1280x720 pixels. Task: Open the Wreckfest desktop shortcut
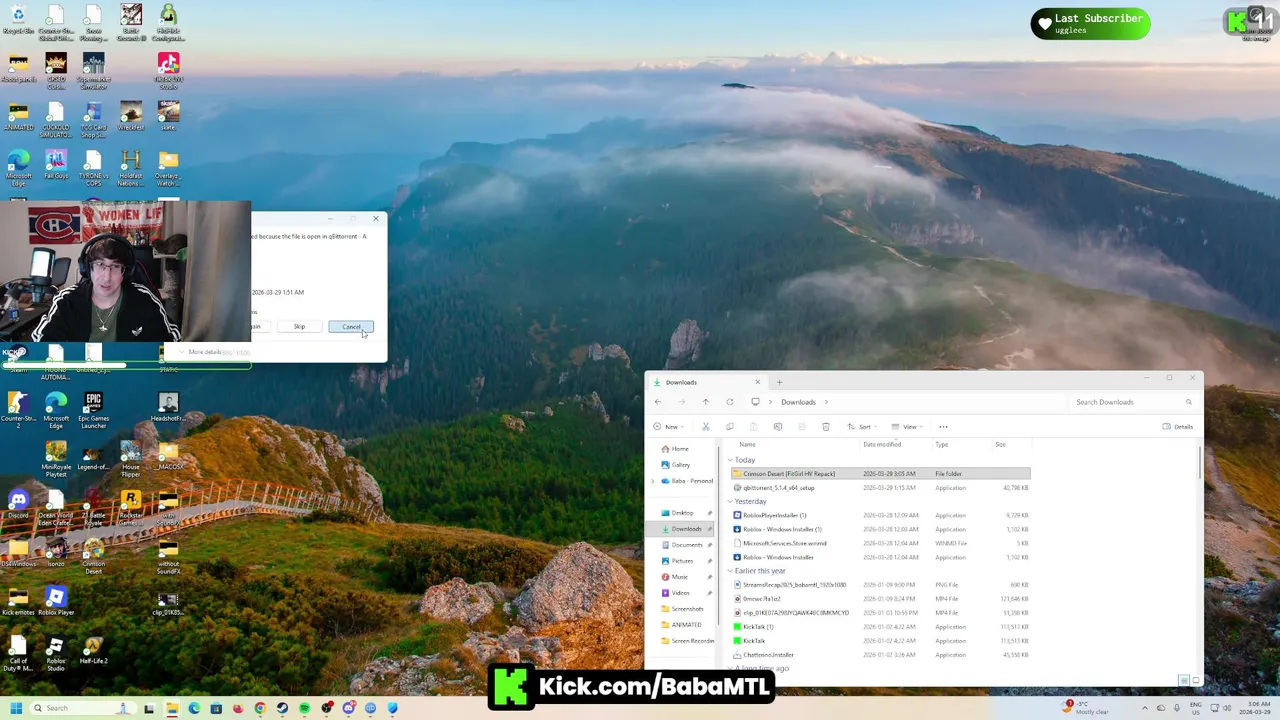tap(131, 115)
